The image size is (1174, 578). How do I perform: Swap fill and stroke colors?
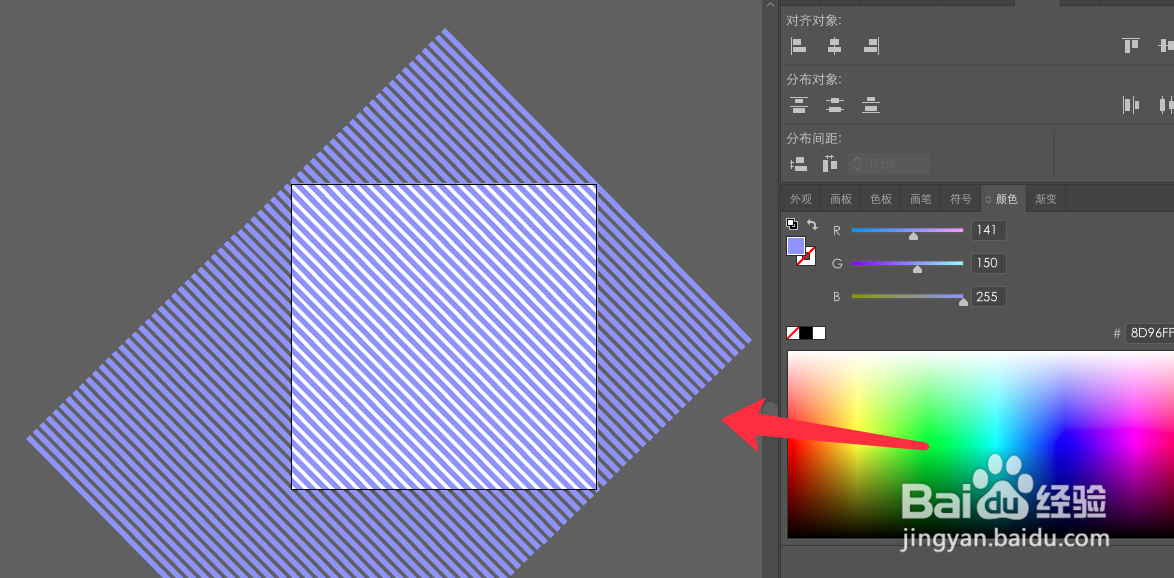(x=812, y=224)
